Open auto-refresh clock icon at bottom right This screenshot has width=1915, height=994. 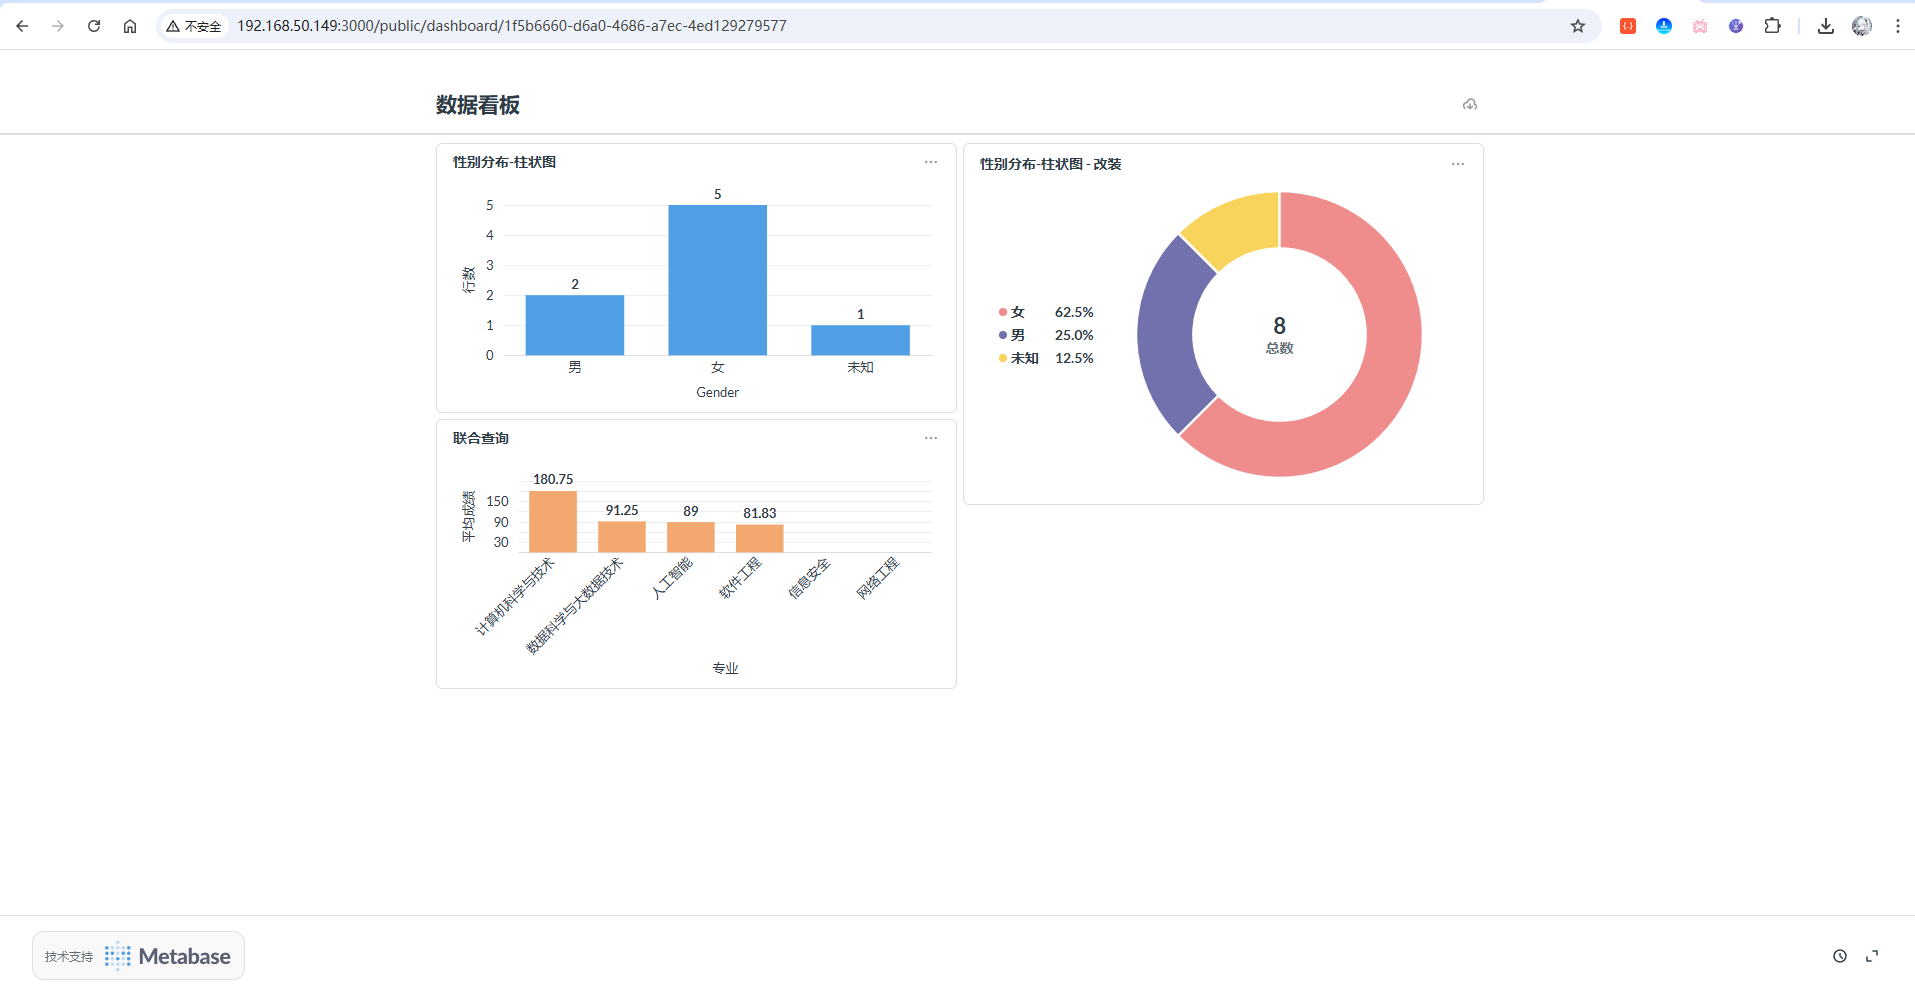(x=1839, y=956)
